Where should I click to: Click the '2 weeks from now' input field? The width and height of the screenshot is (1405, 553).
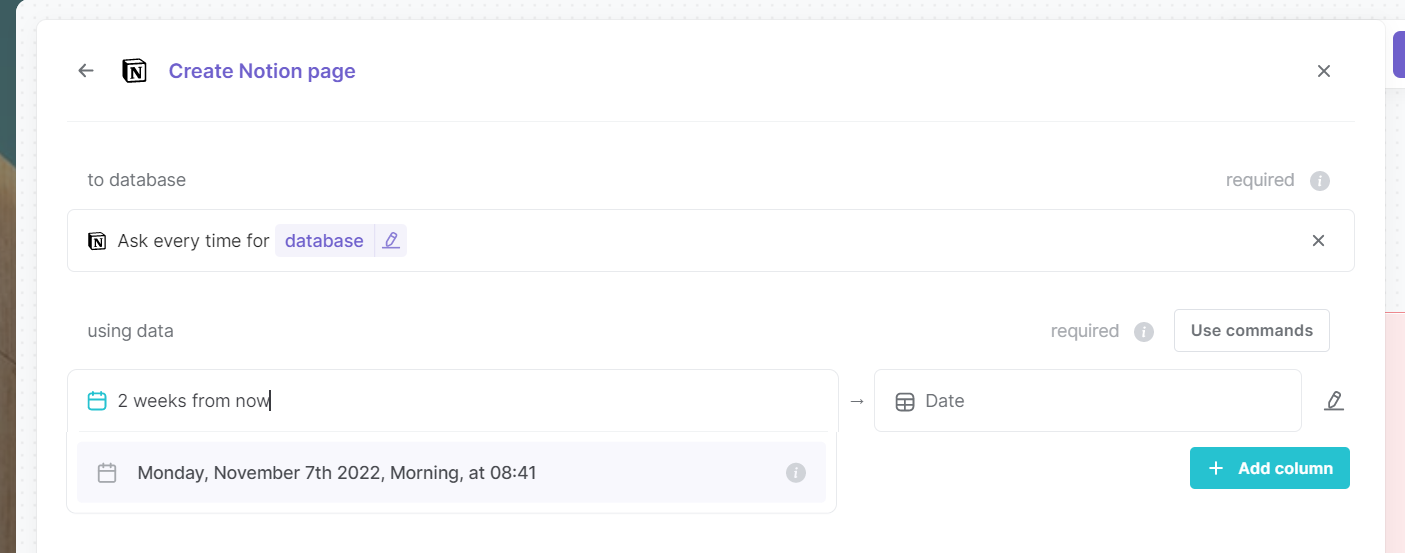453,401
